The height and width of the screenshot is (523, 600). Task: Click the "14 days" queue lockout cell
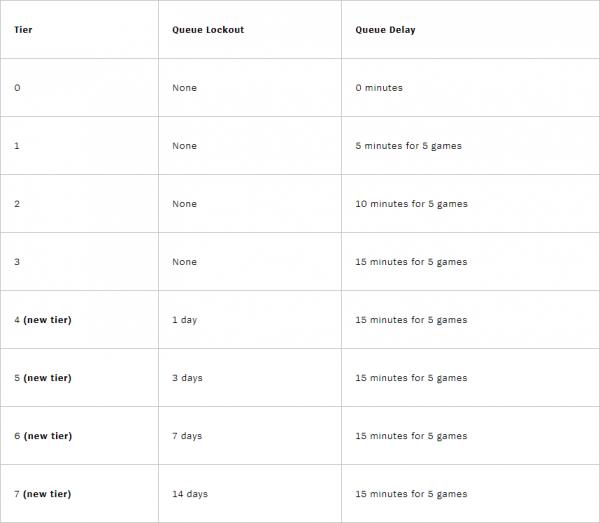point(190,494)
